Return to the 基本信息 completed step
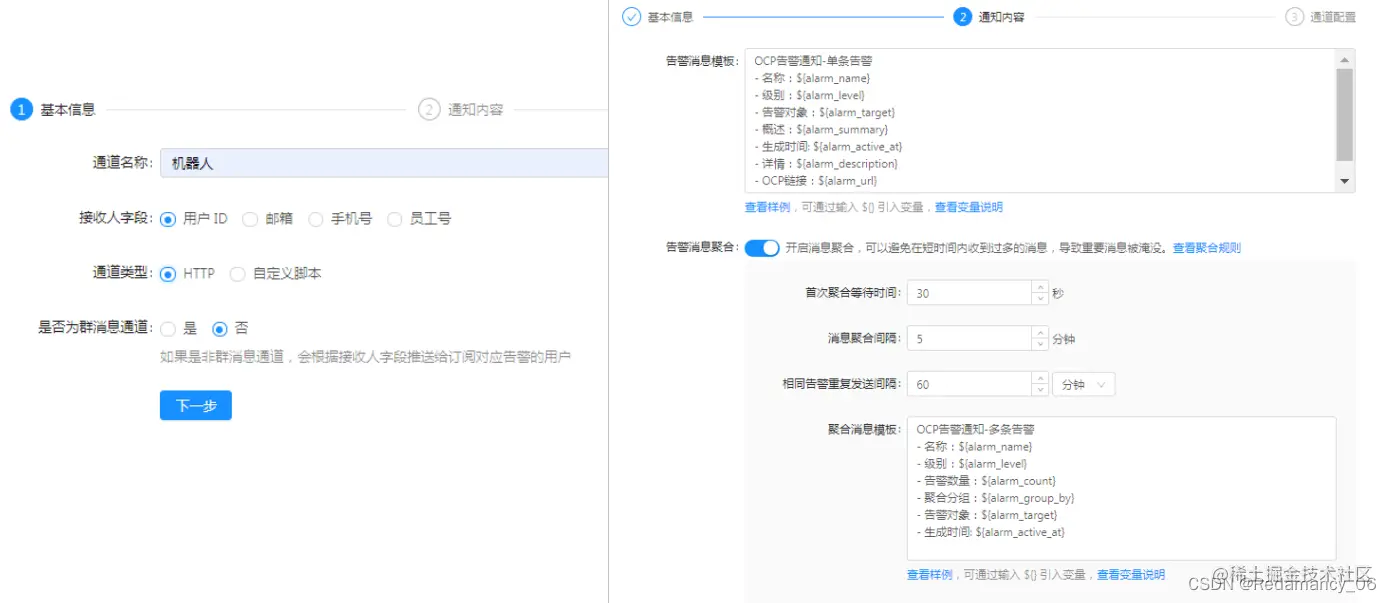This screenshot has width=1391, height=603. (x=669, y=16)
